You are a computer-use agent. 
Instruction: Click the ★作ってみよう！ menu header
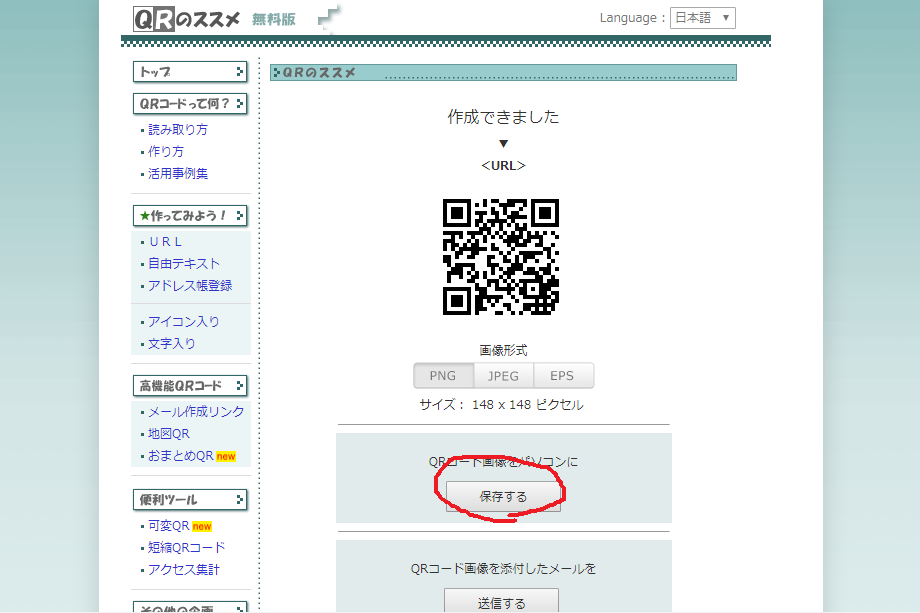[190, 215]
